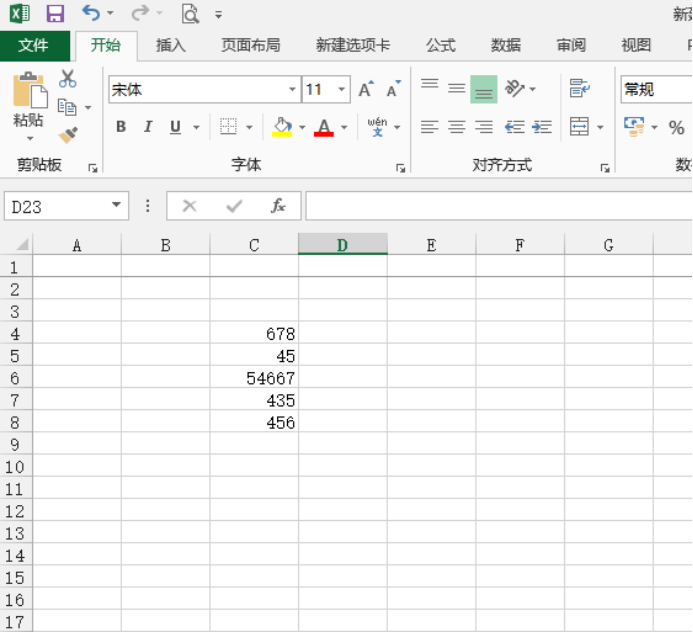Open the fill color dropdown arrow
The image size is (693, 632).
[302, 127]
